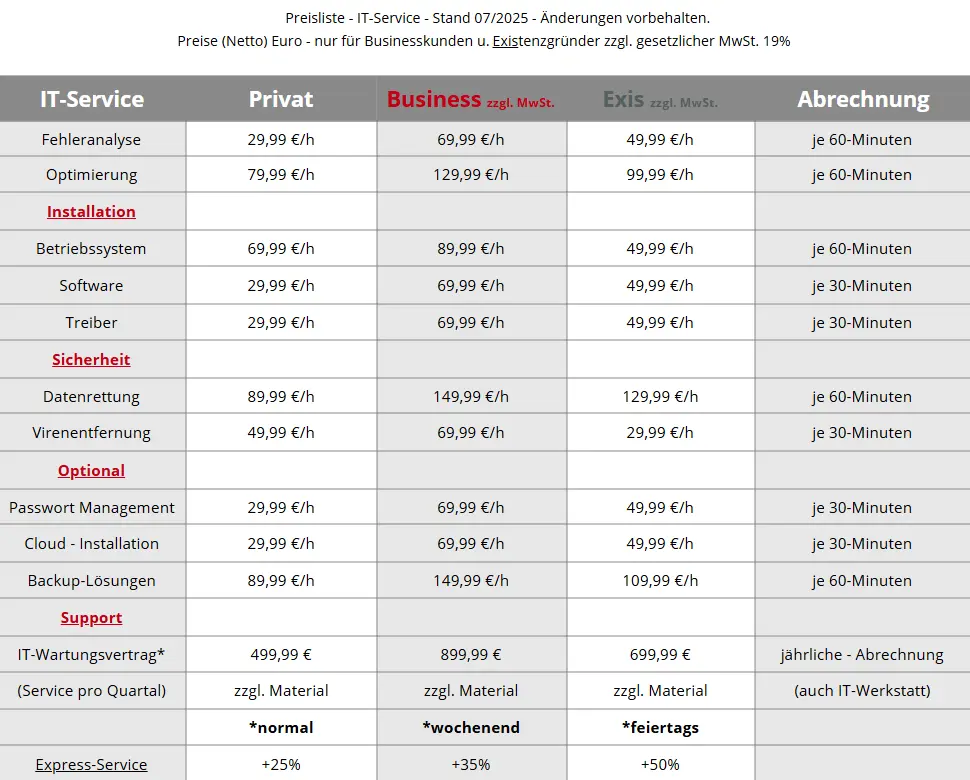Click the Express-Service link

[x=91, y=765]
